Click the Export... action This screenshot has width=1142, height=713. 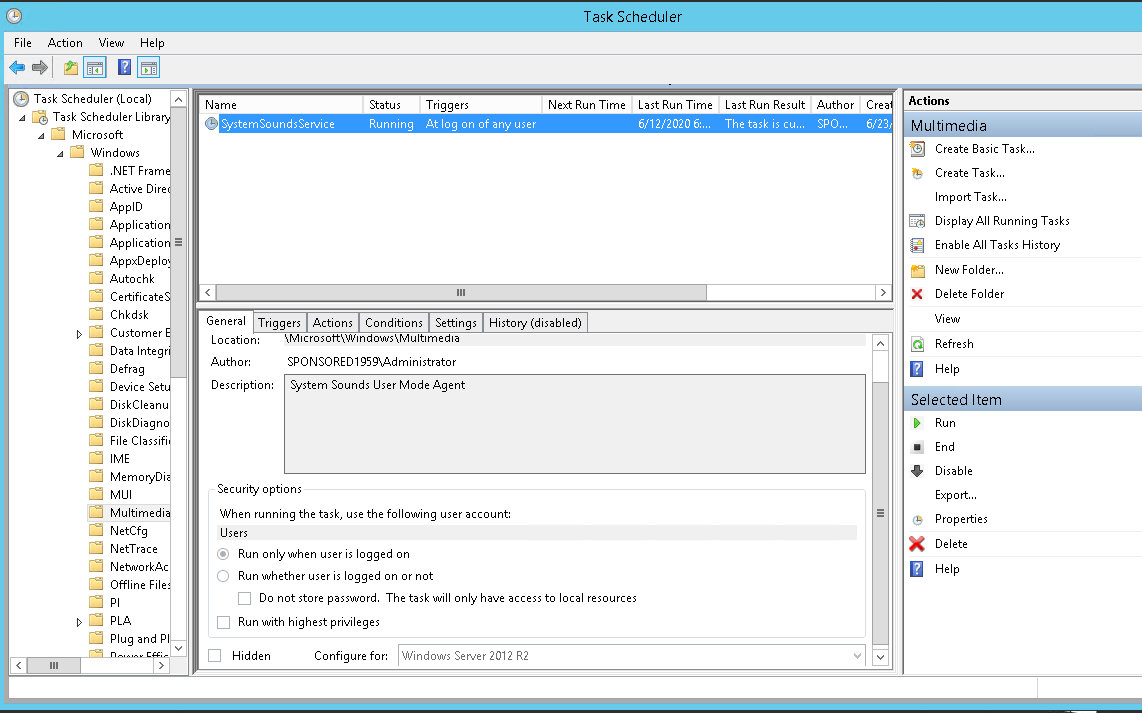tap(955, 495)
